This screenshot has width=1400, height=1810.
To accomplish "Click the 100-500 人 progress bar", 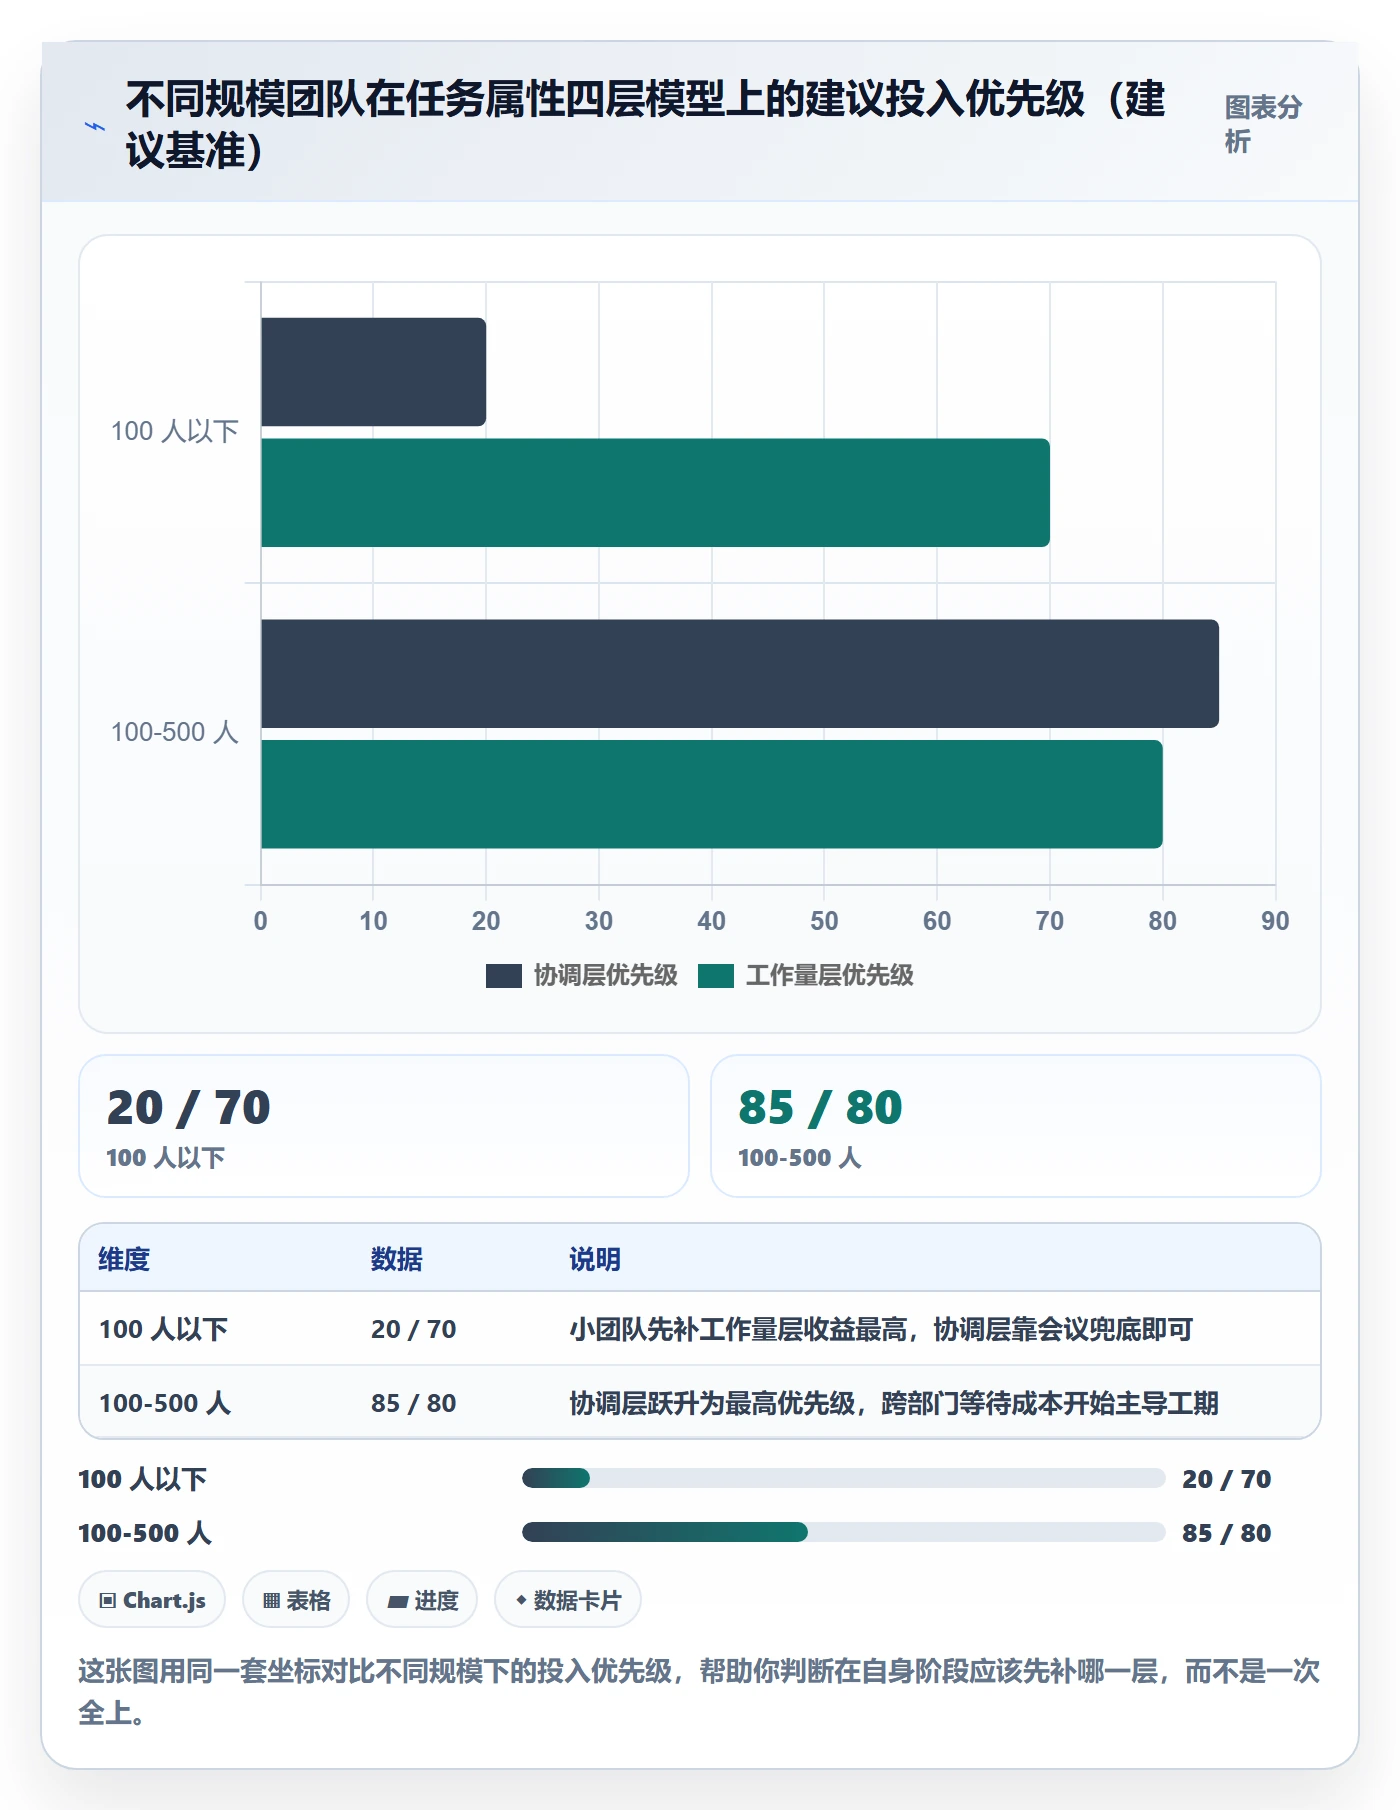I will (x=844, y=1532).
